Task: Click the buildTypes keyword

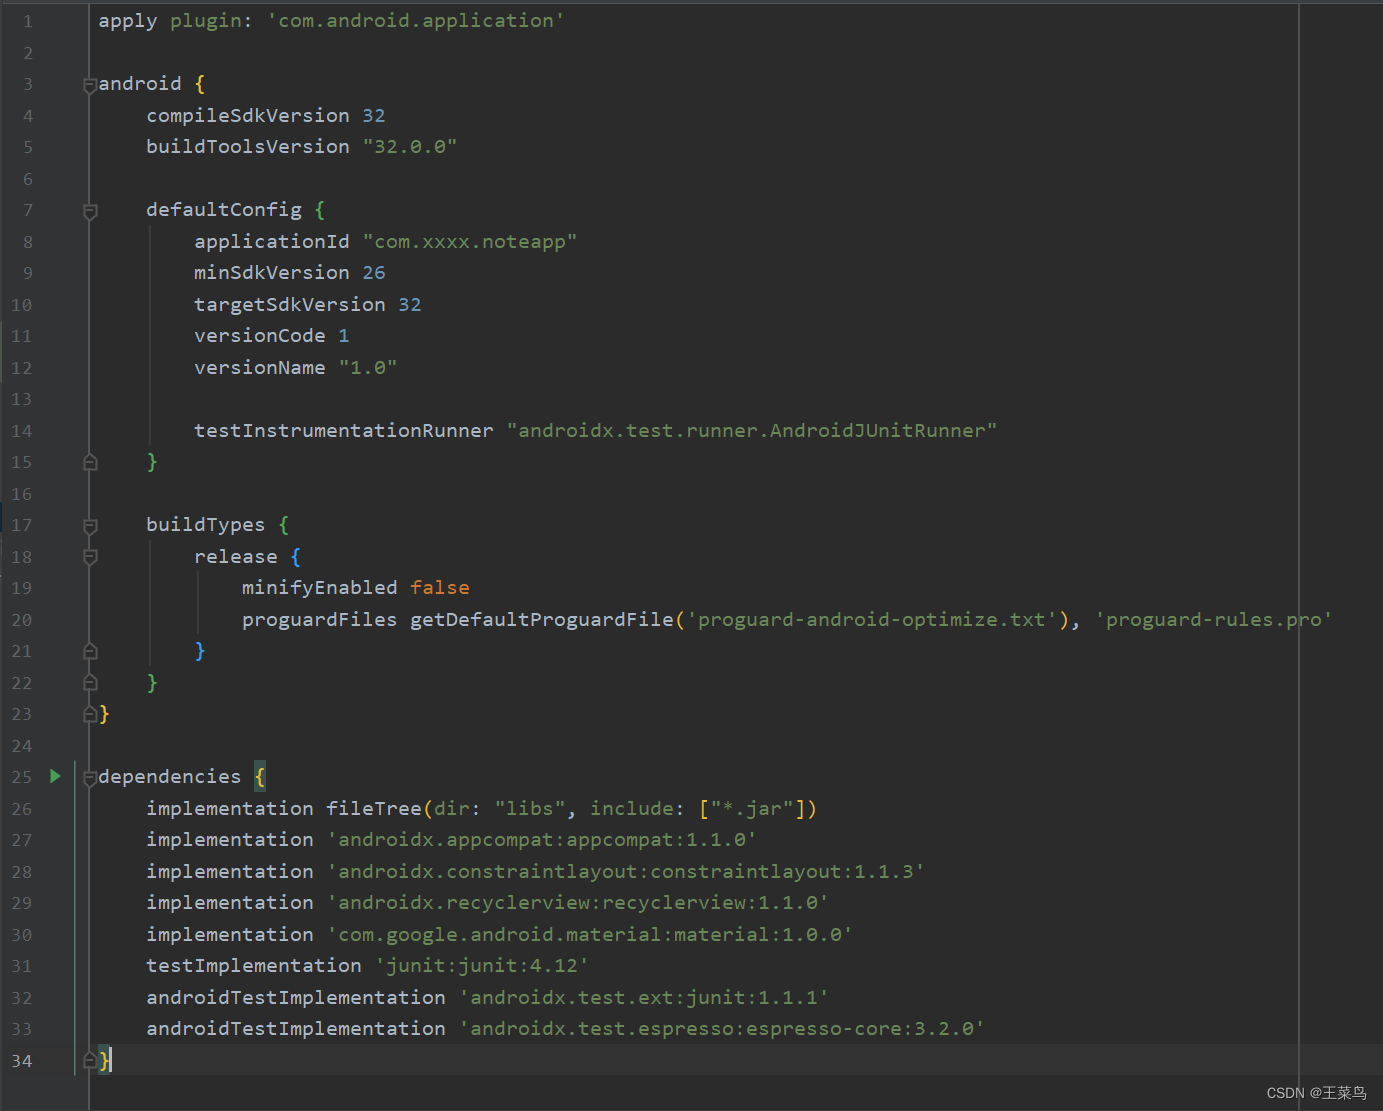Action: pyautogui.click(x=206, y=524)
